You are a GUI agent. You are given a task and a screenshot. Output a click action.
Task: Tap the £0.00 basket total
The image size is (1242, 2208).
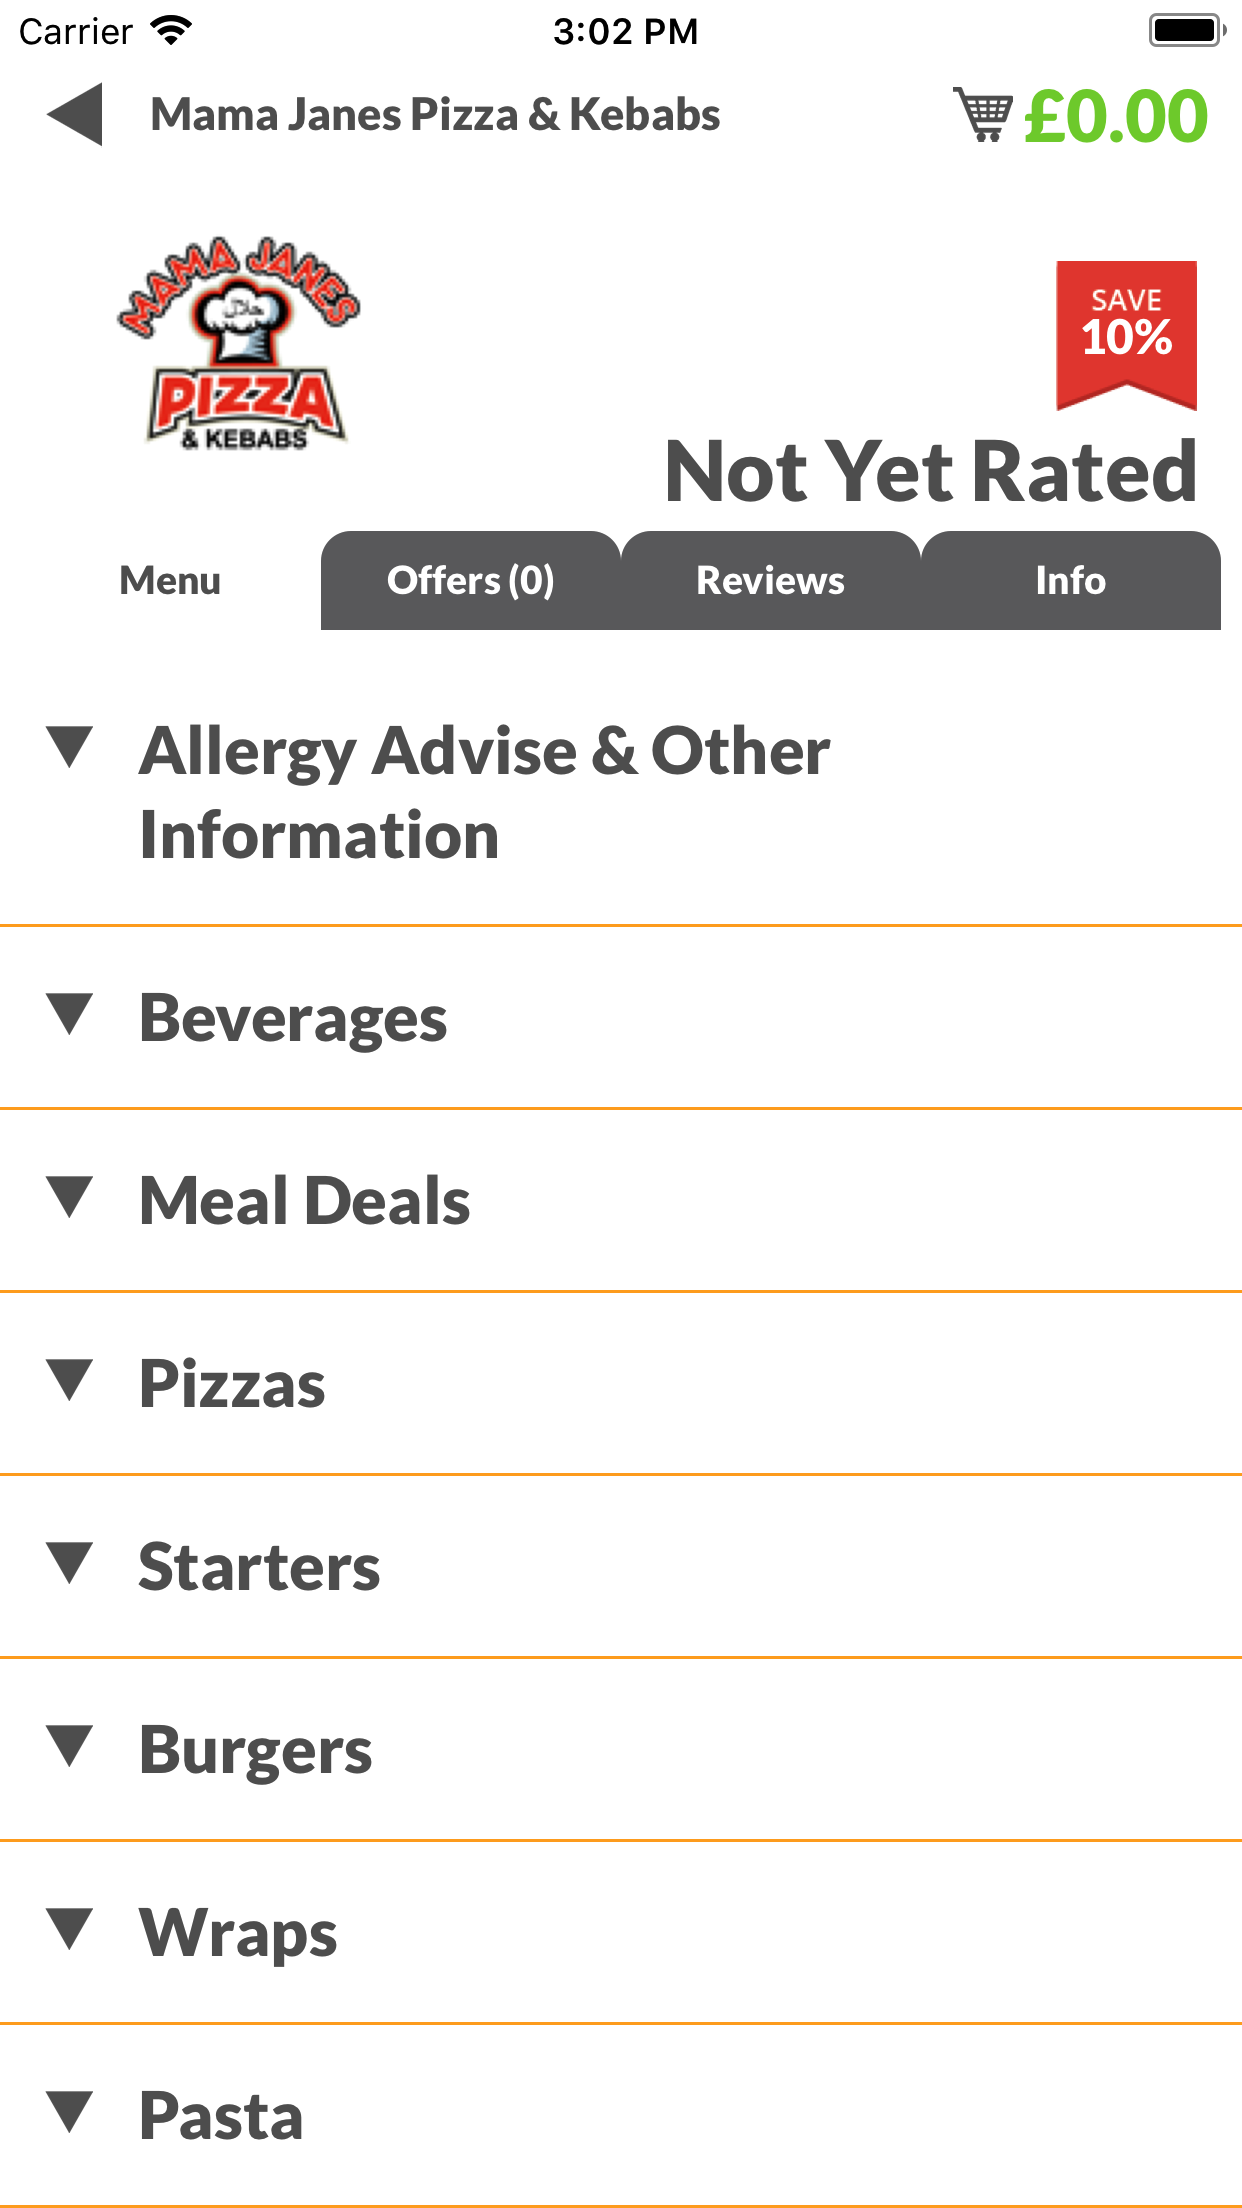(1116, 116)
